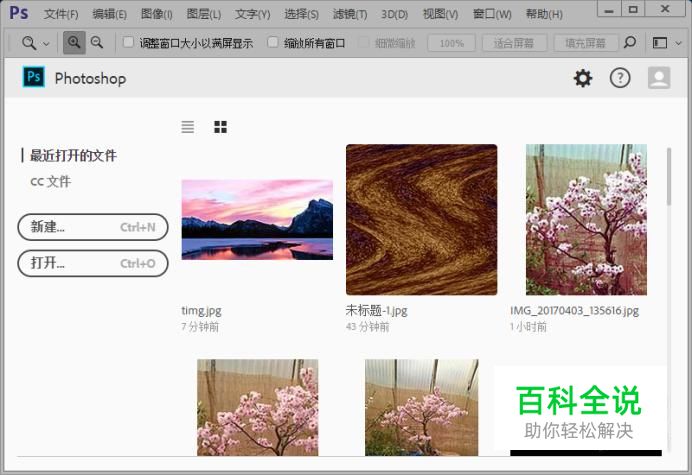Open the 视图(V) menu
The width and height of the screenshot is (692, 475).
tap(440, 15)
